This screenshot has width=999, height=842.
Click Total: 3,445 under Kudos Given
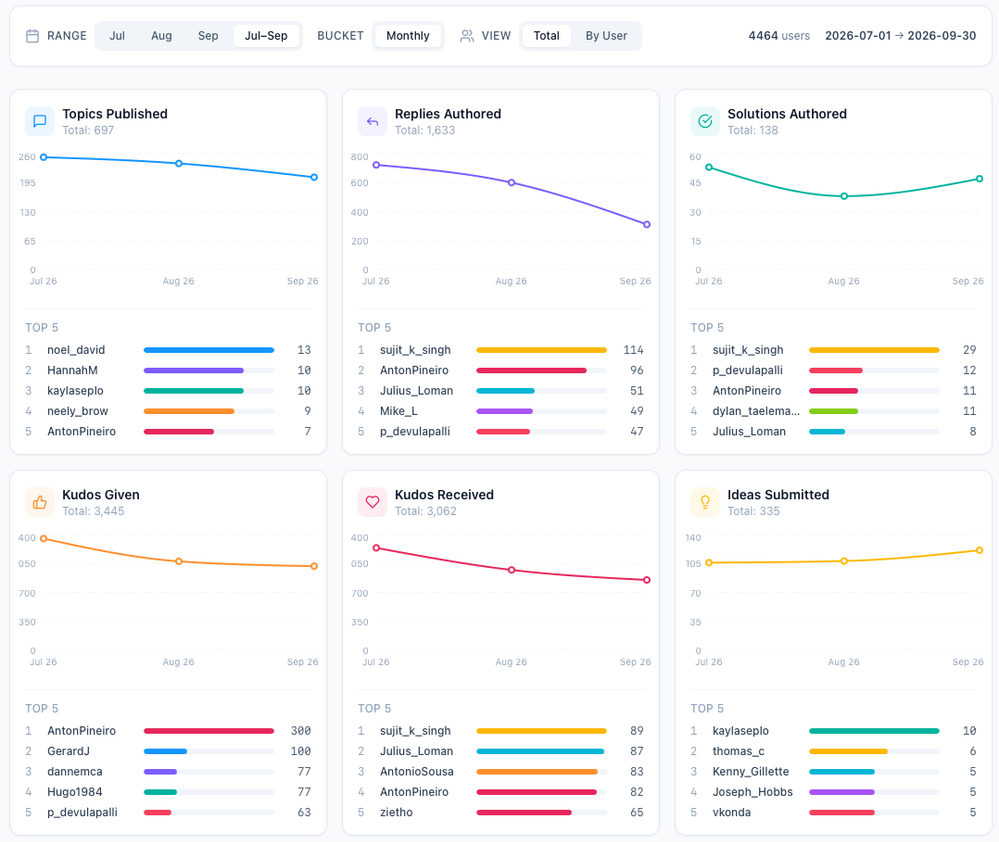click(93, 511)
